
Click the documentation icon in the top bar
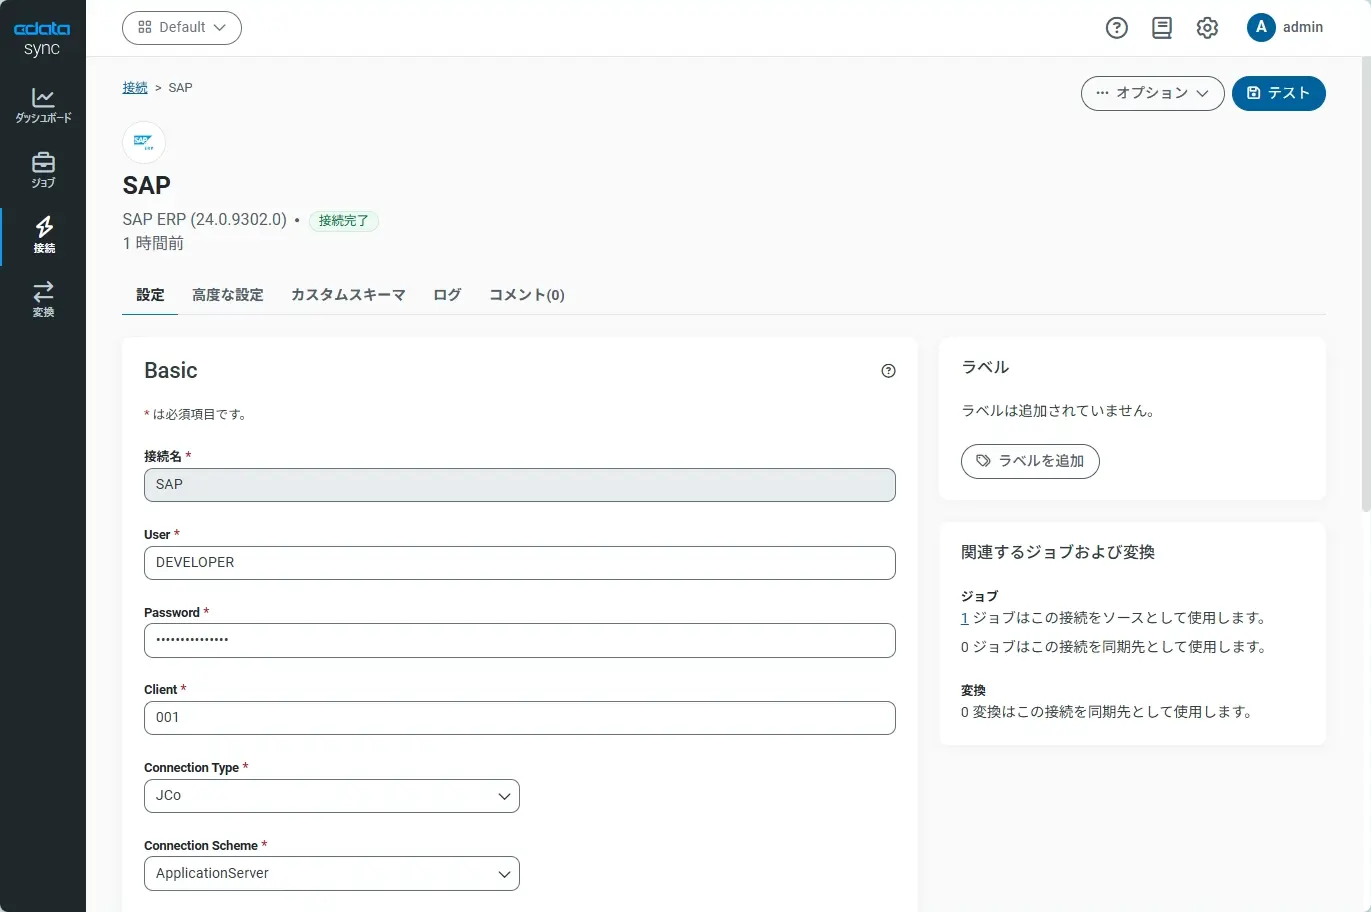coord(1161,28)
